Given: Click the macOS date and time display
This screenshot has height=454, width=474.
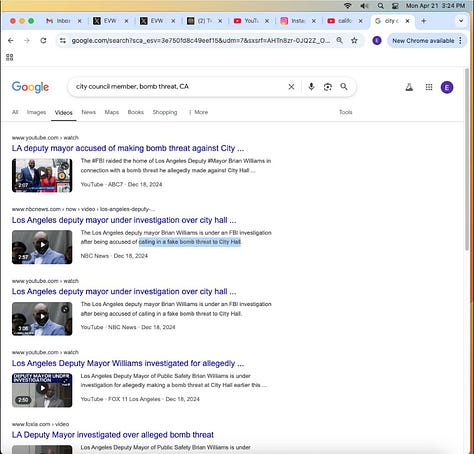Looking at the screenshot, I should (x=435, y=6).
